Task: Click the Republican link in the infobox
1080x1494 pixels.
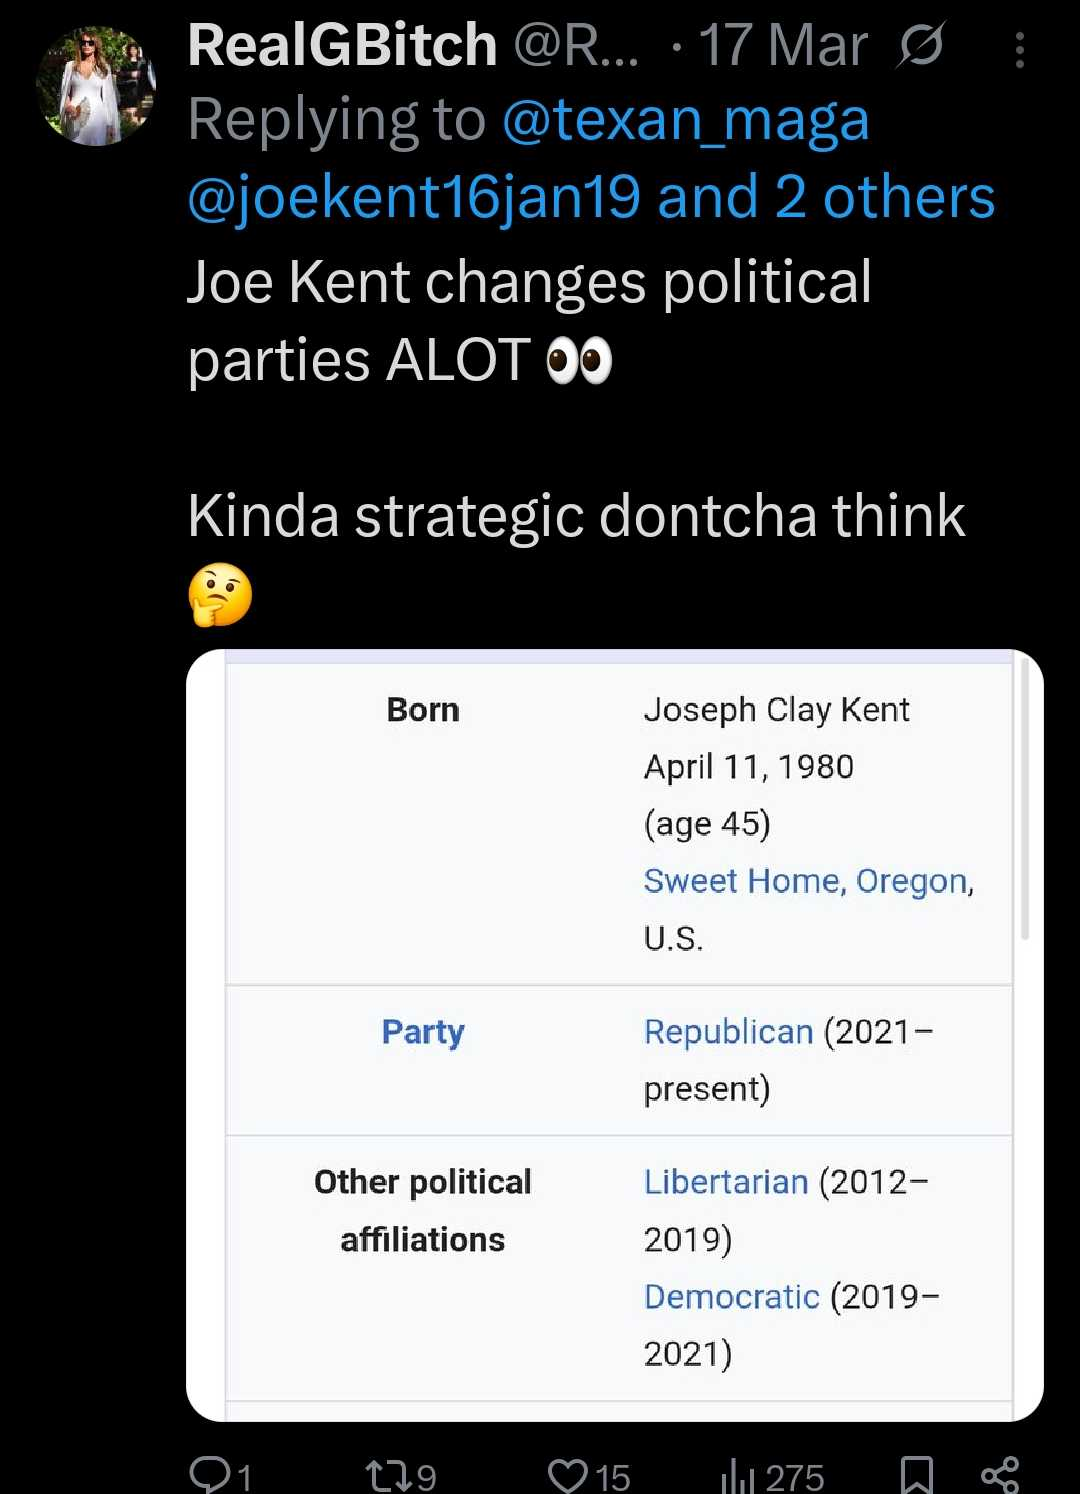Action: point(728,1032)
